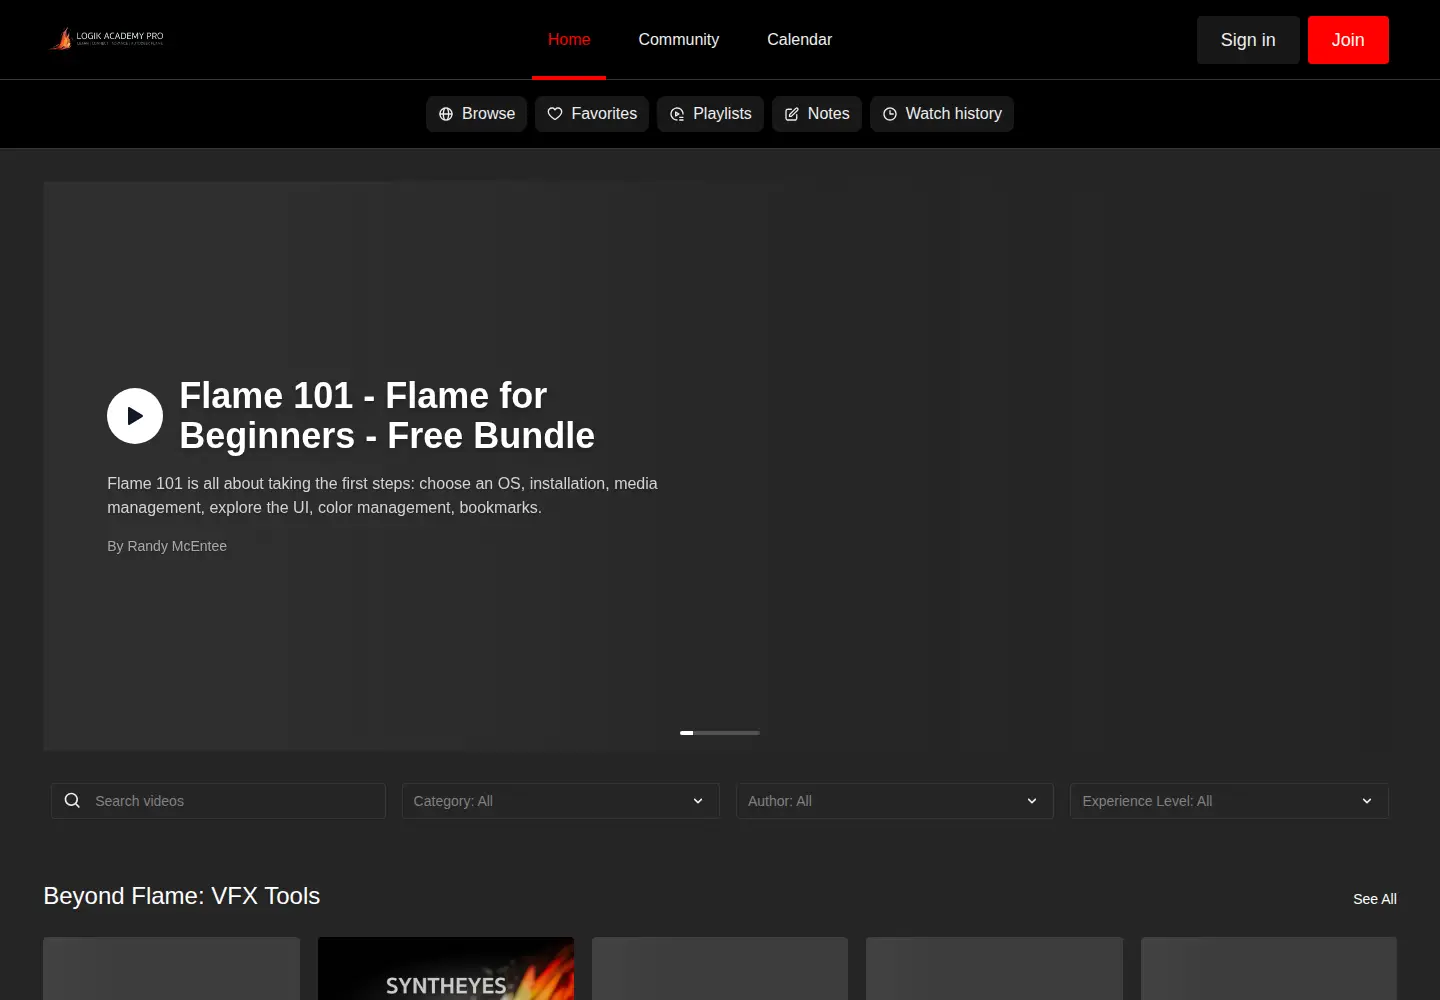Click author name By Randy McEntee

[167, 546]
